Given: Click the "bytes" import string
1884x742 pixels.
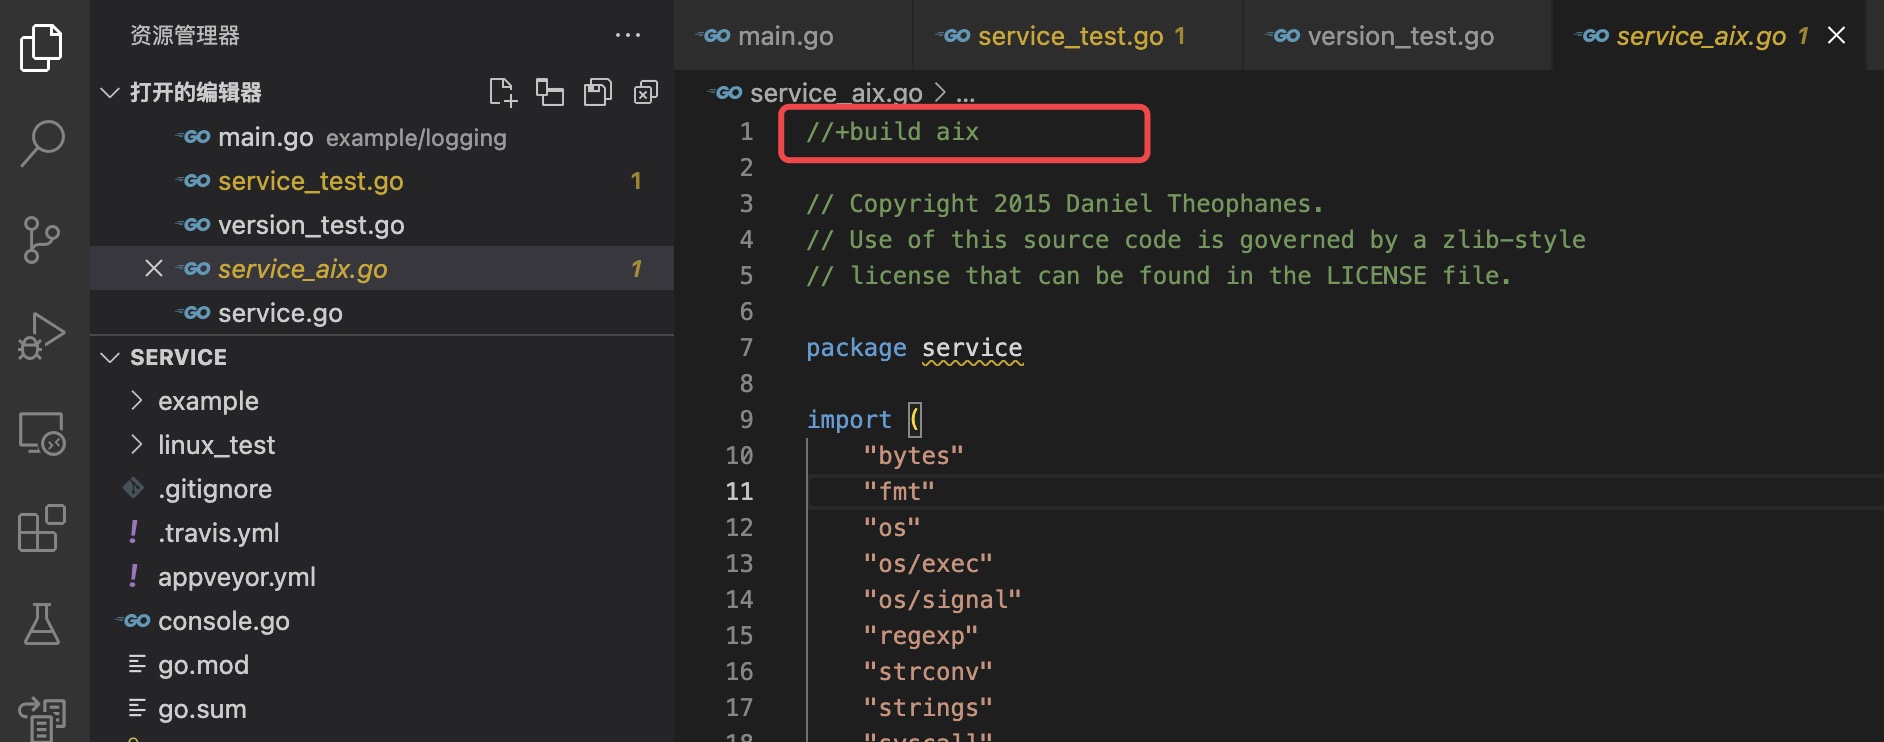Looking at the screenshot, I should tap(914, 456).
